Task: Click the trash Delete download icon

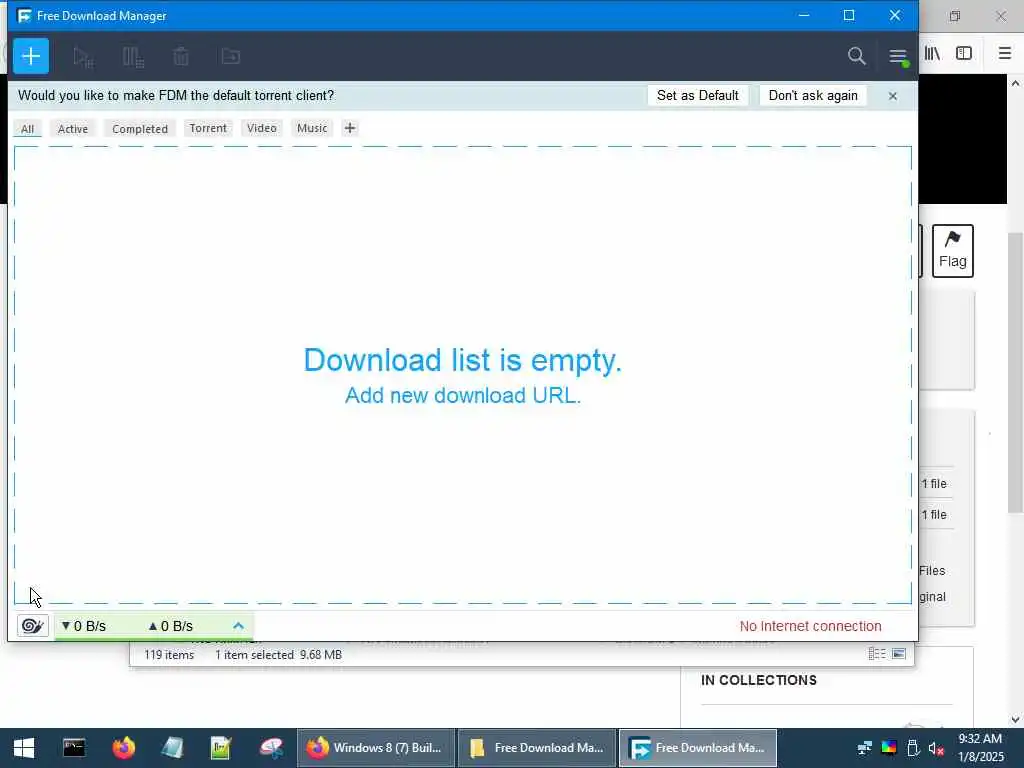Action: tap(181, 57)
